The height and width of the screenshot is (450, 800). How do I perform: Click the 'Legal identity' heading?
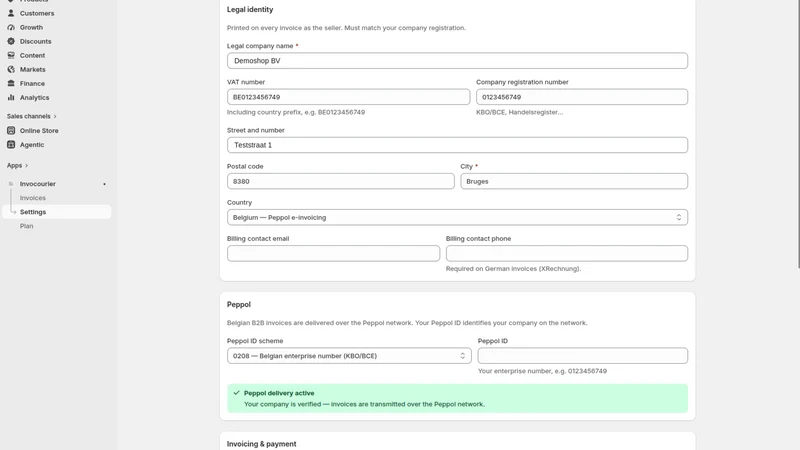pos(250,10)
